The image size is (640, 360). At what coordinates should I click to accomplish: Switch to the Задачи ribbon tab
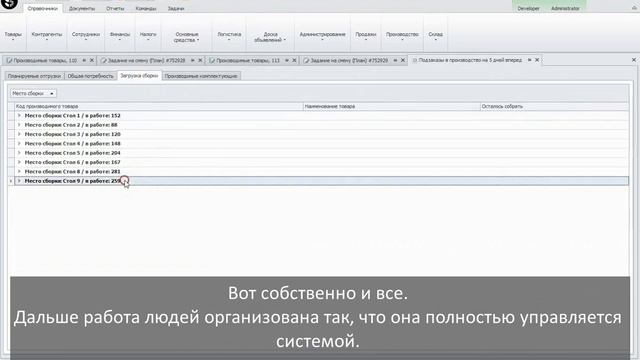(x=176, y=8)
